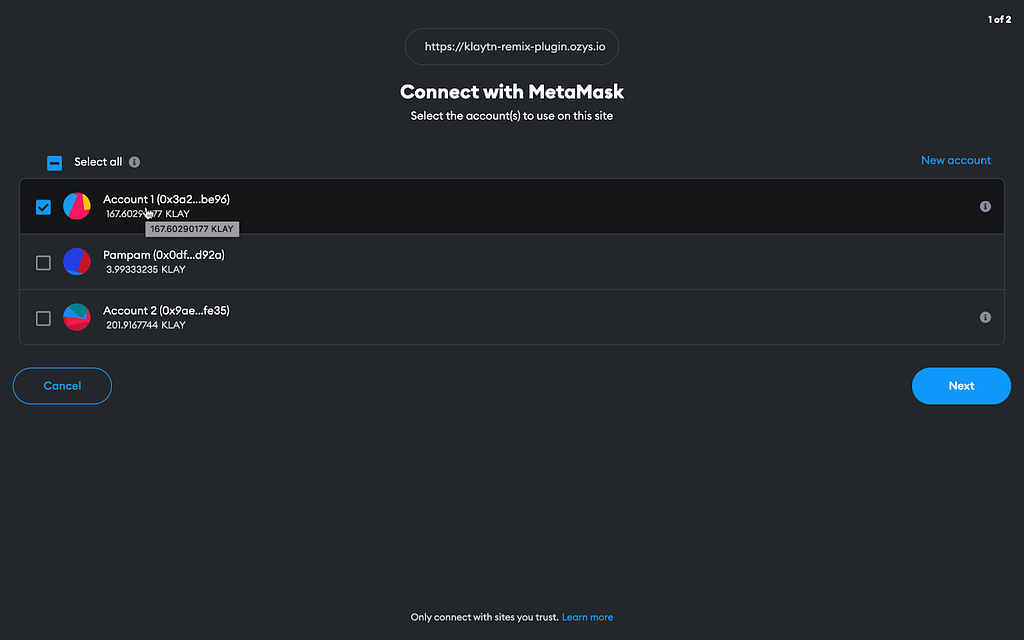Click the Connect with MetaMask heading
Screen dimensions: 1024x640
512,91
